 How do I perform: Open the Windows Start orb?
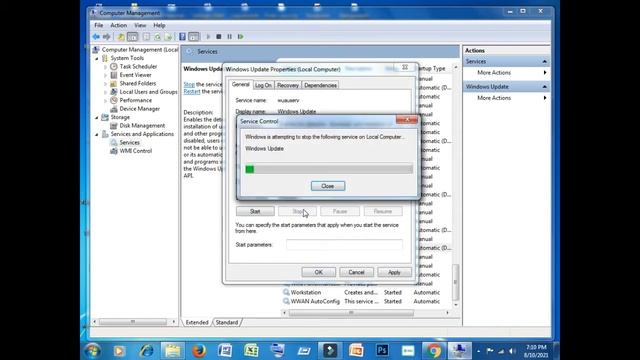coord(93,351)
